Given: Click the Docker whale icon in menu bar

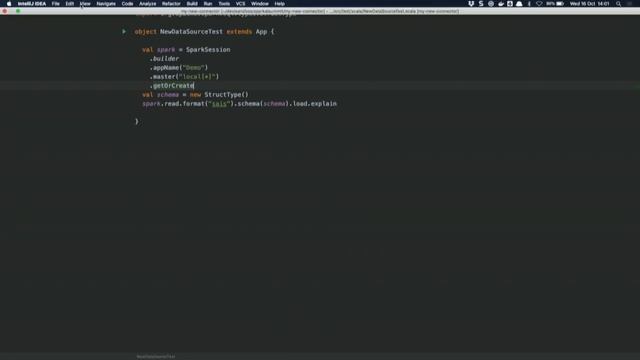Looking at the screenshot, I should click(x=501, y=4).
